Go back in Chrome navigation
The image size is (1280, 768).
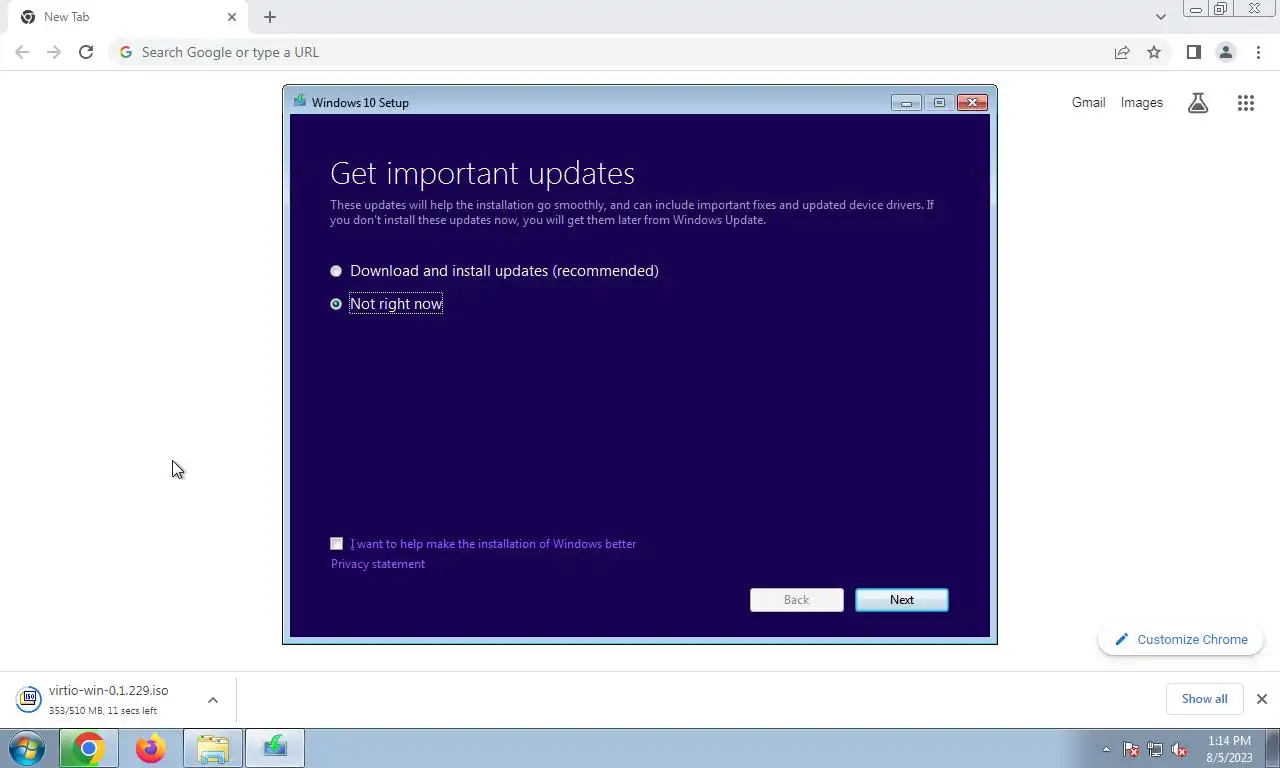click(x=22, y=52)
